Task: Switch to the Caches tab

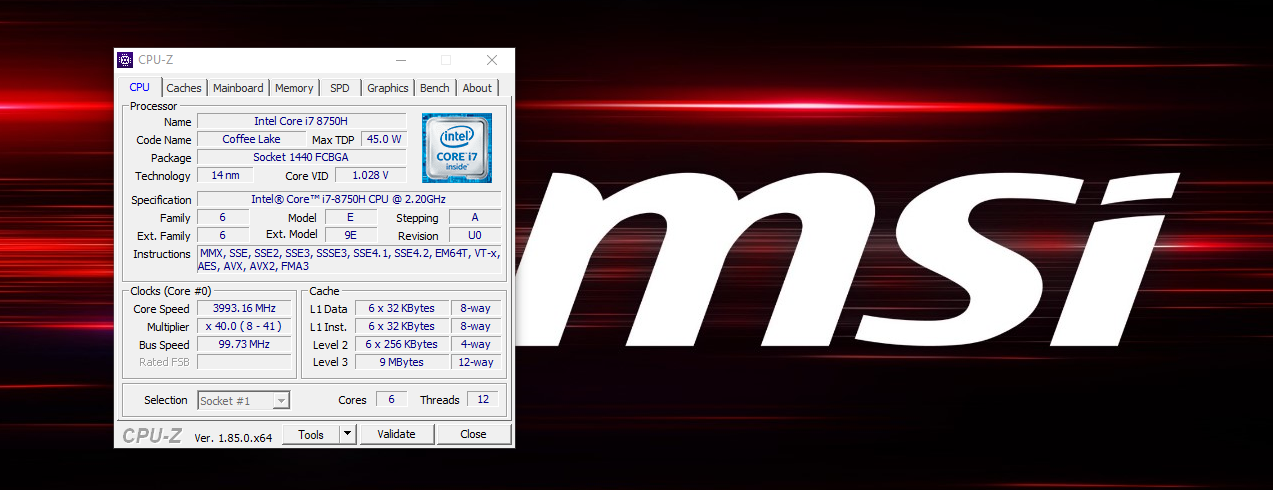Action: (184, 88)
